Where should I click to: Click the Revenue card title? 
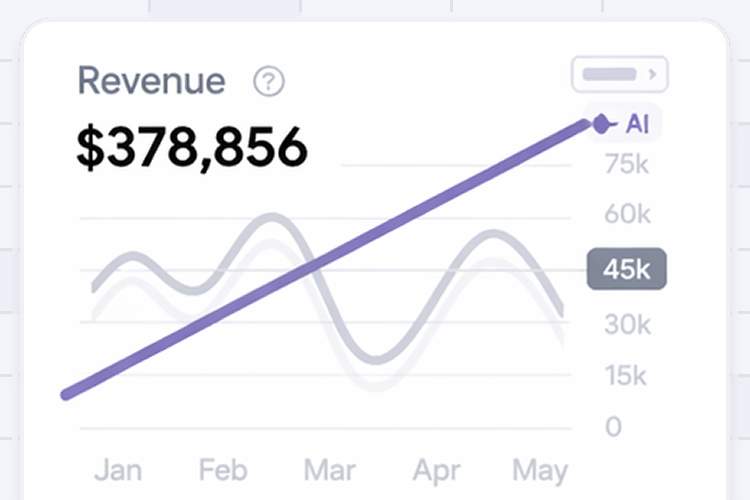(x=151, y=82)
